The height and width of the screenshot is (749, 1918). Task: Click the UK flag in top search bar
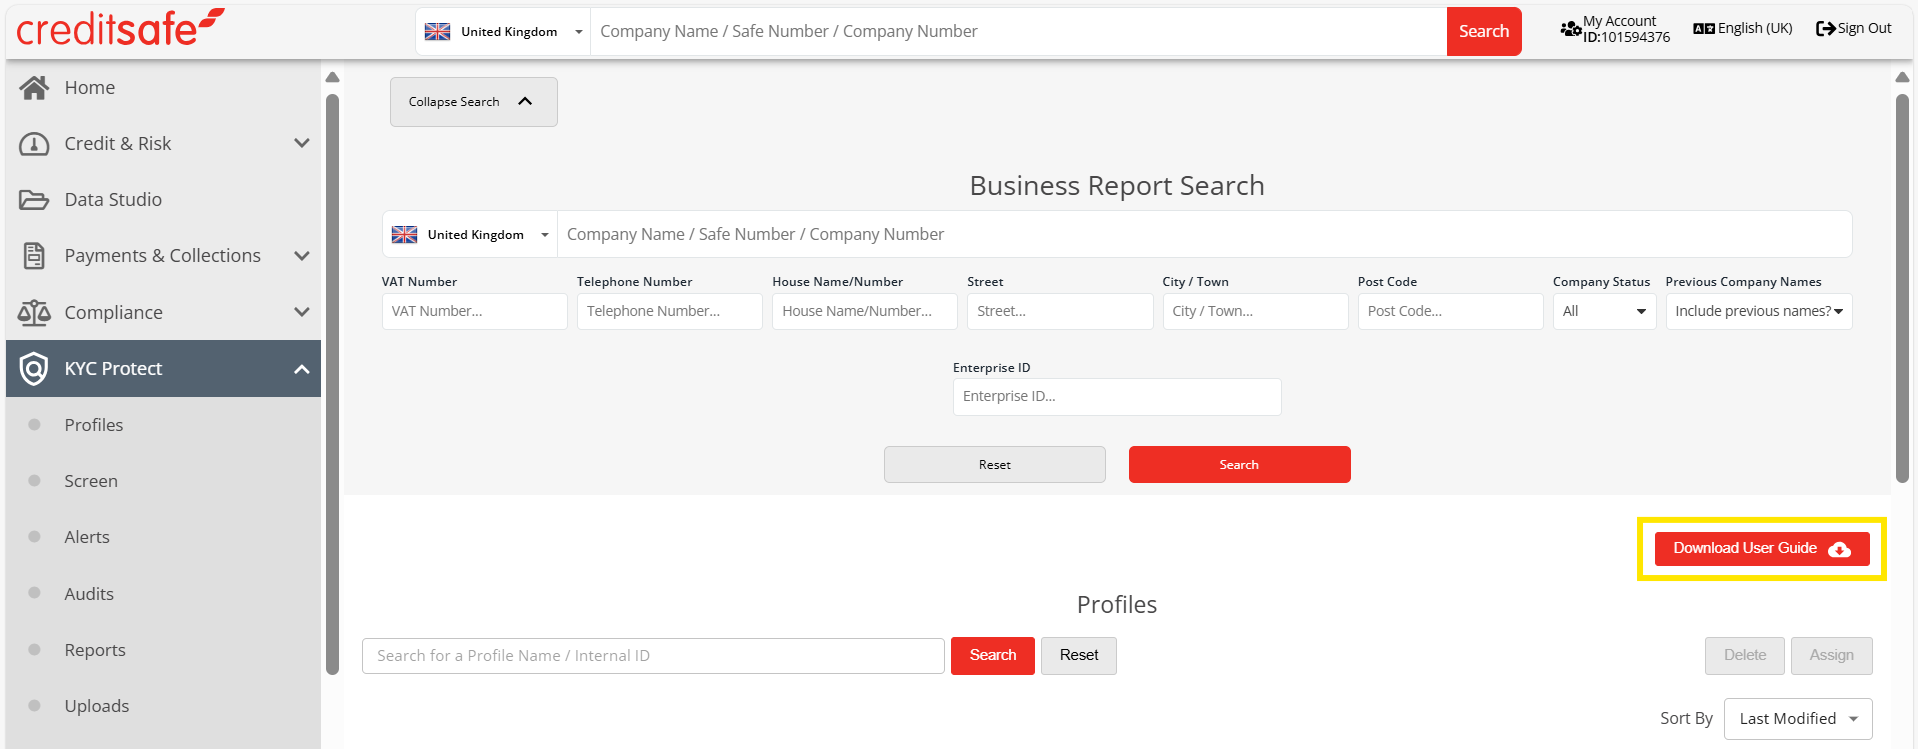pos(437,32)
